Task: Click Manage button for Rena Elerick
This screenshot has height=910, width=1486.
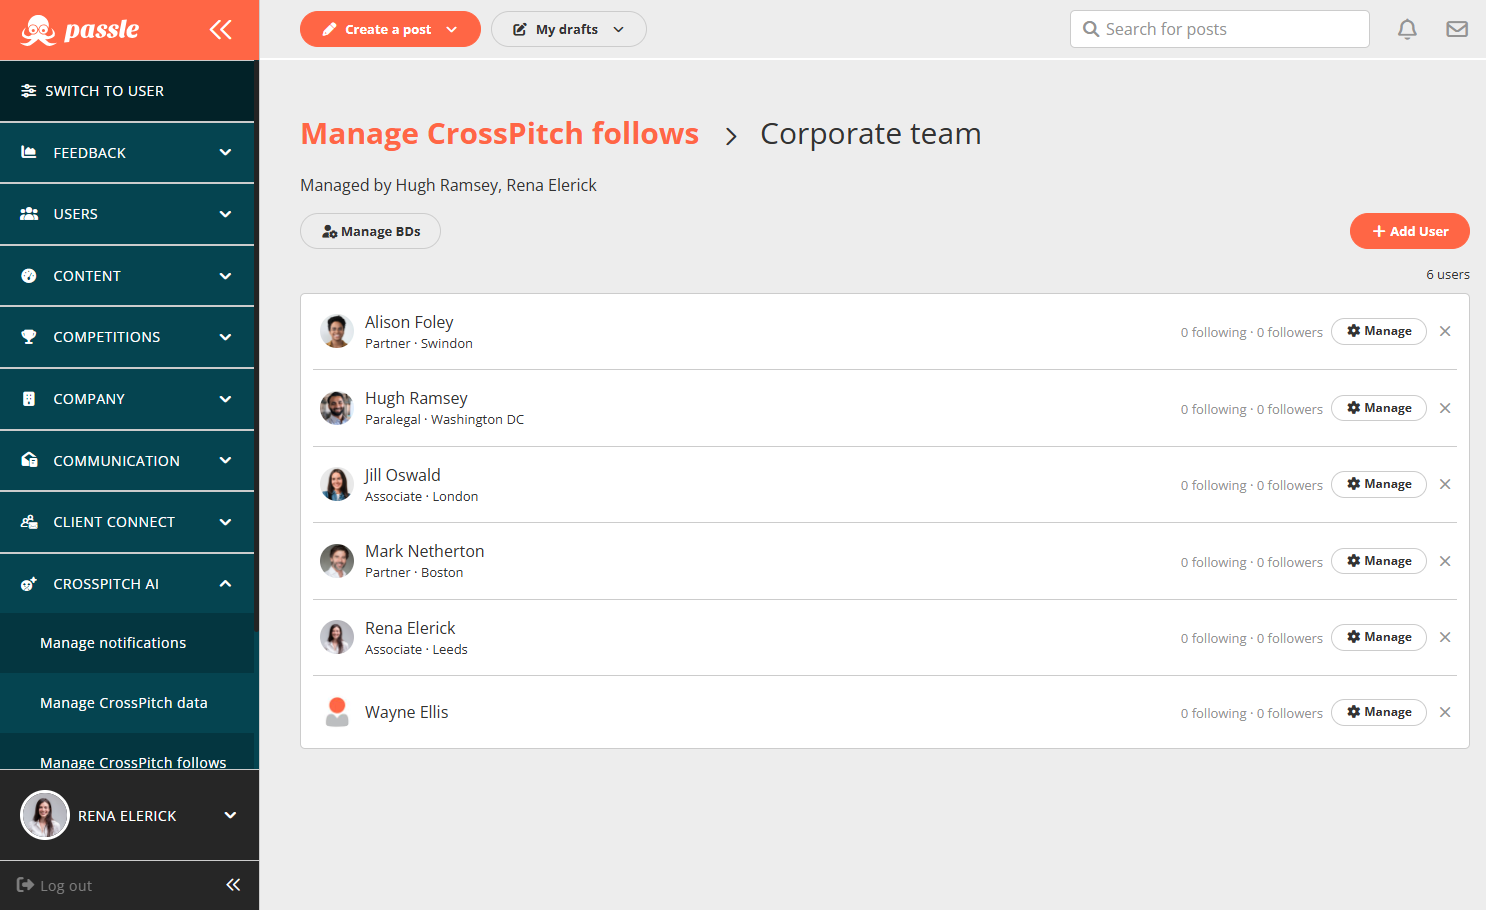Action: click(1378, 637)
